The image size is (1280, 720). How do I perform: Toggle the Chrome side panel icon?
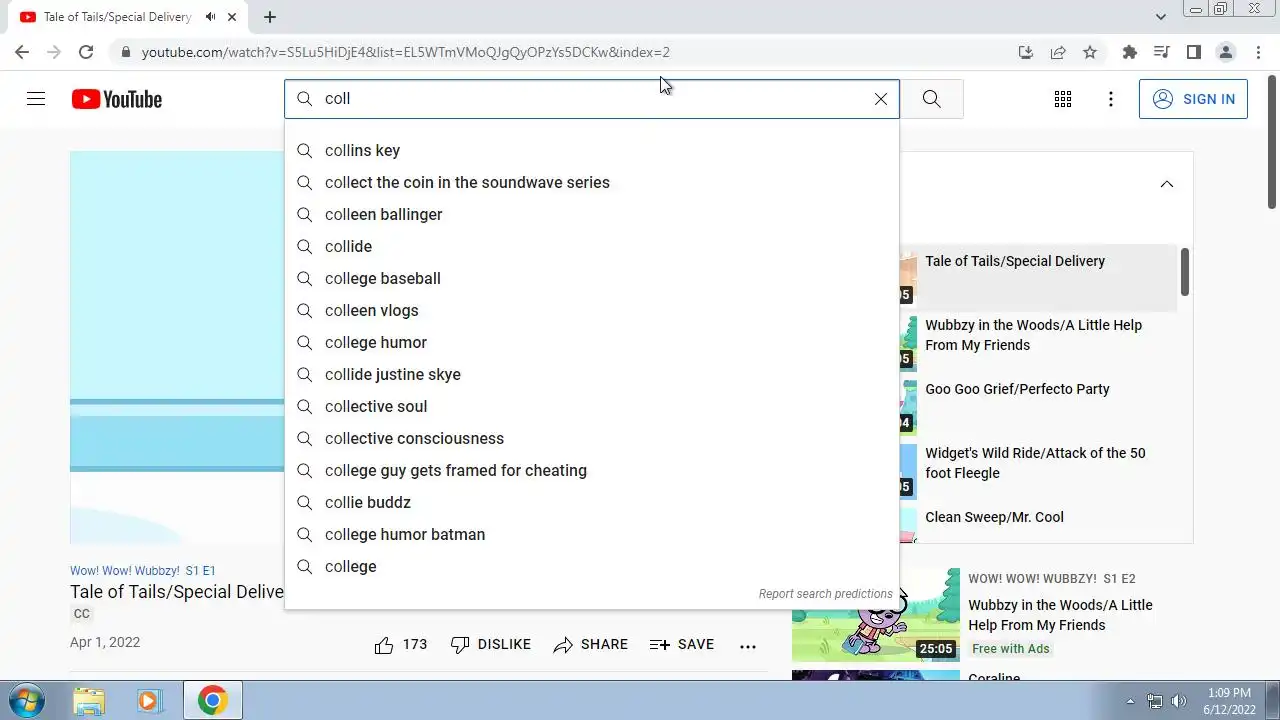coord(1193,52)
